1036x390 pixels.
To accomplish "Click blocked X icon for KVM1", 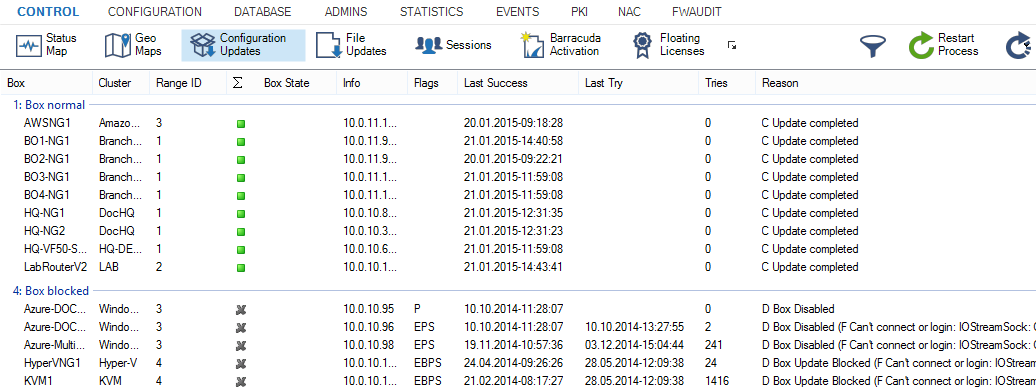I will click(x=241, y=381).
